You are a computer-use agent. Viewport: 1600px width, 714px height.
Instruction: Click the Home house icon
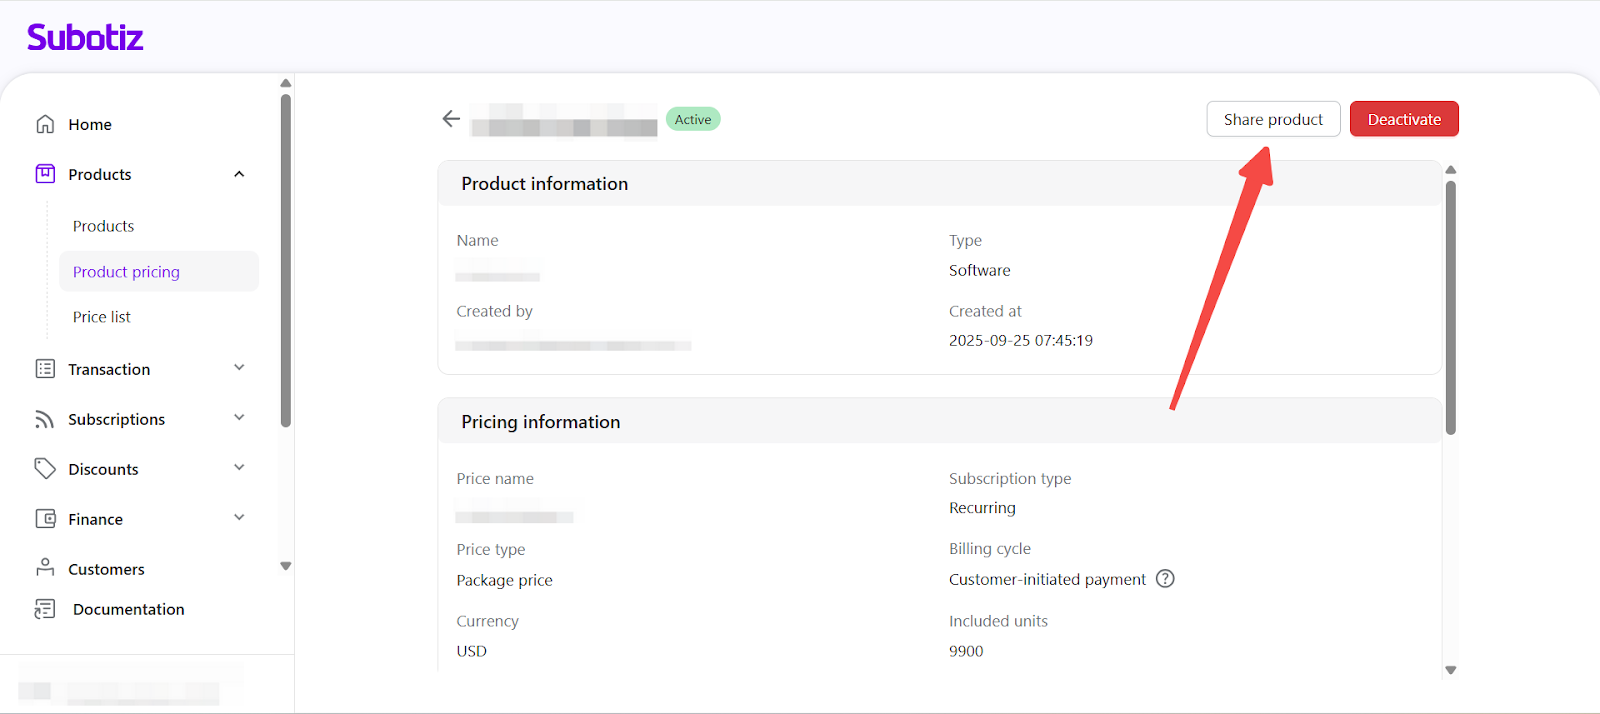[45, 124]
